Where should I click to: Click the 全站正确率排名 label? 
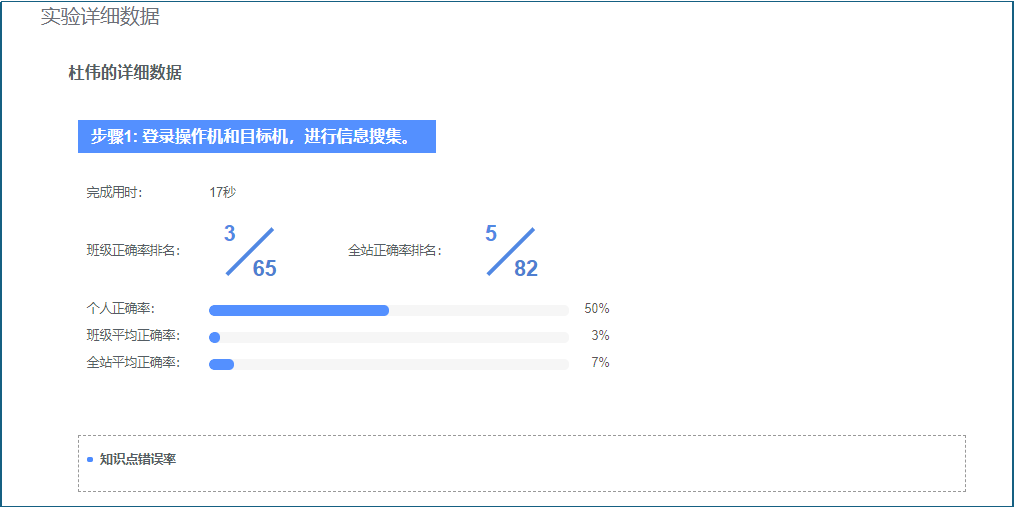pyautogui.click(x=395, y=251)
